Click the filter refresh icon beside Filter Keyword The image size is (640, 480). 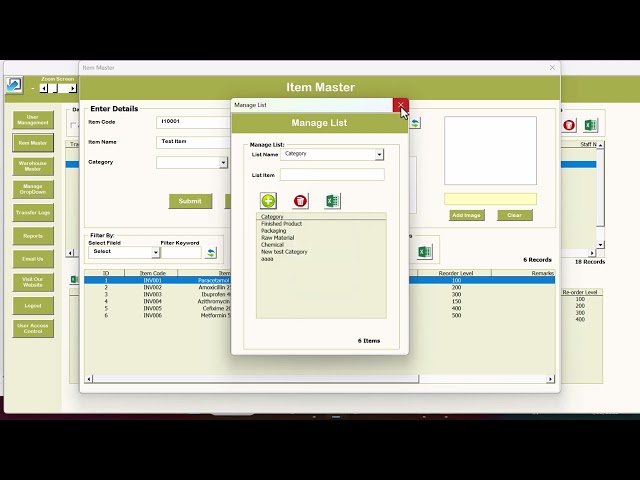coord(211,253)
